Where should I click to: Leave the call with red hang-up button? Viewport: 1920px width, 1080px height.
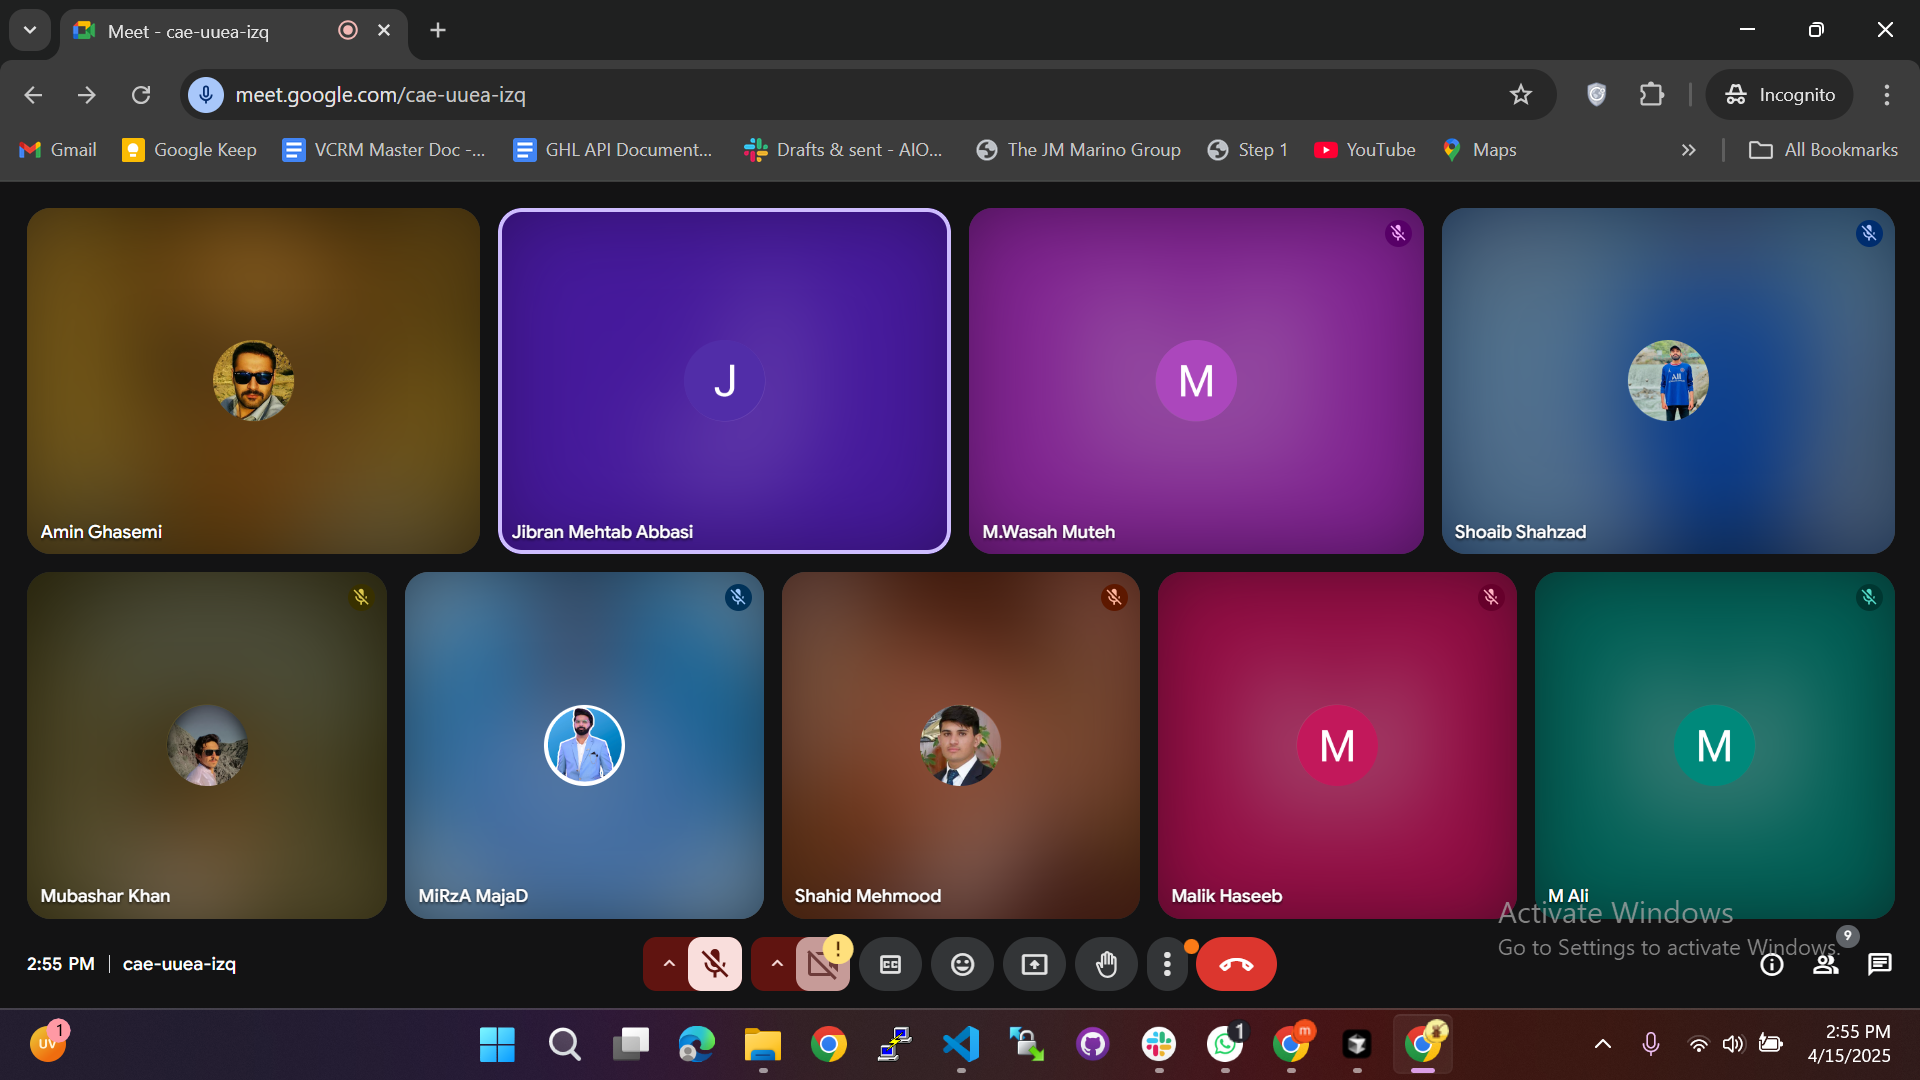(1236, 964)
